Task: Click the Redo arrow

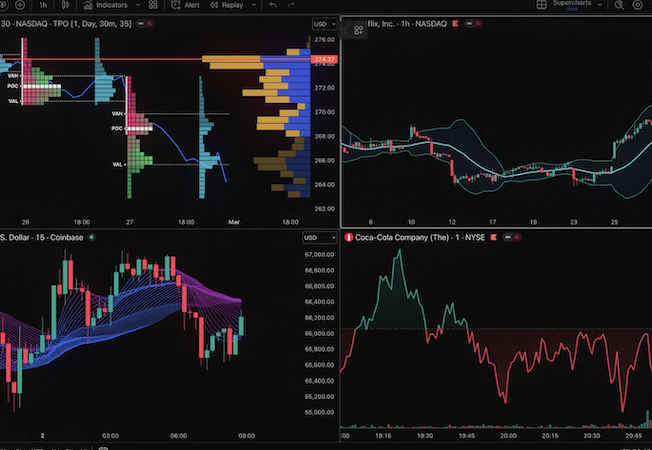Action: coord(291,5)
